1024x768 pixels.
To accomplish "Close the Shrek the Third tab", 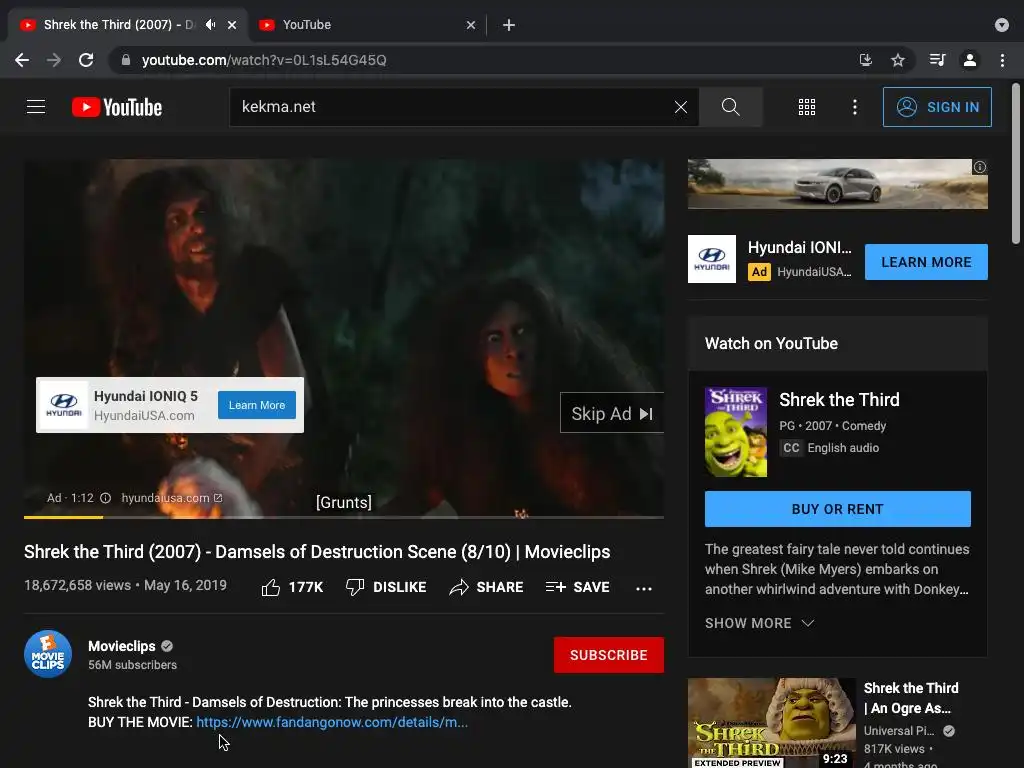I will 232,25.
